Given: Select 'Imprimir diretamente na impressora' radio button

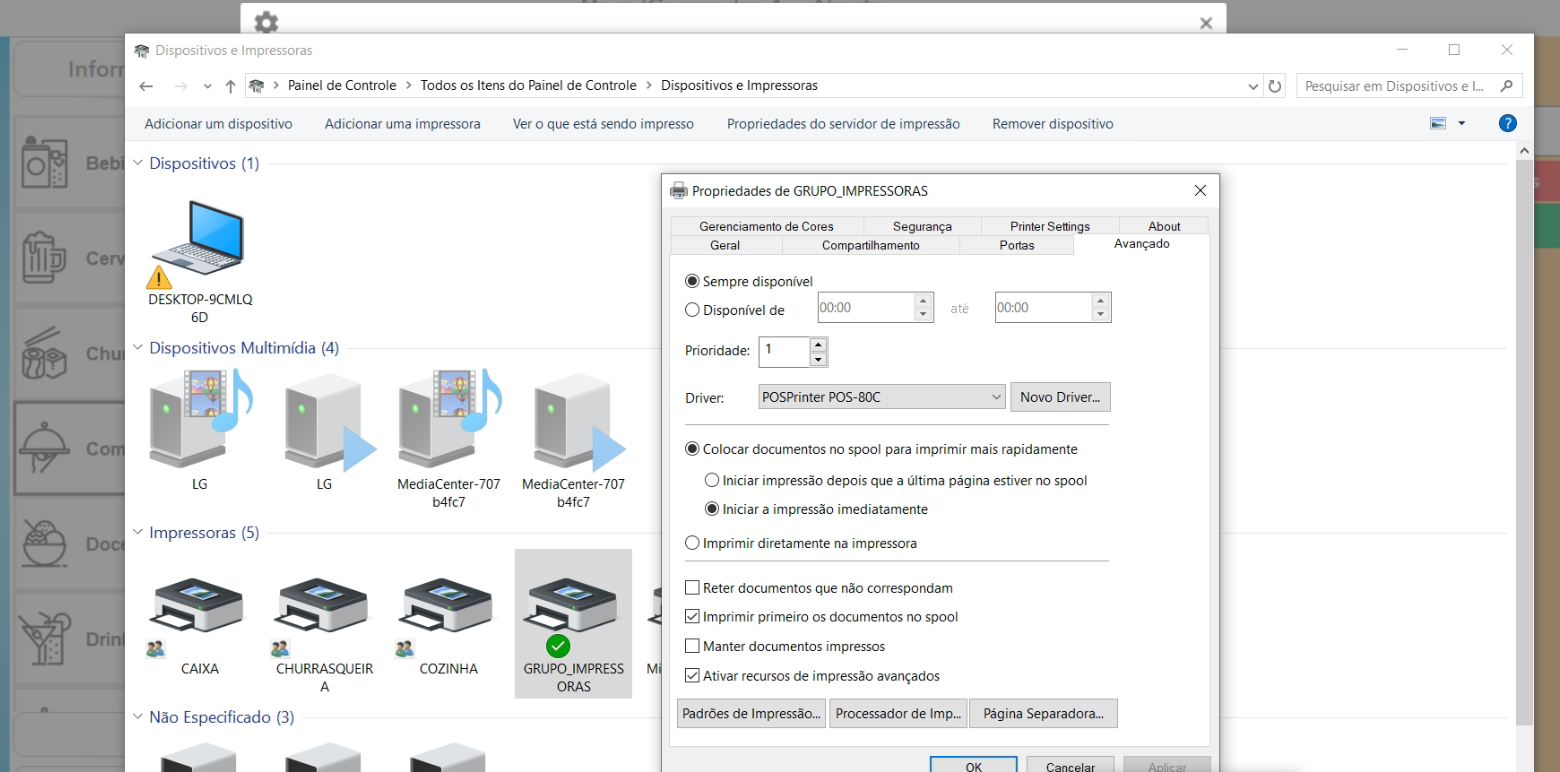Looking at the screenshot, I should pyautogui.click(x=692, y=543).
